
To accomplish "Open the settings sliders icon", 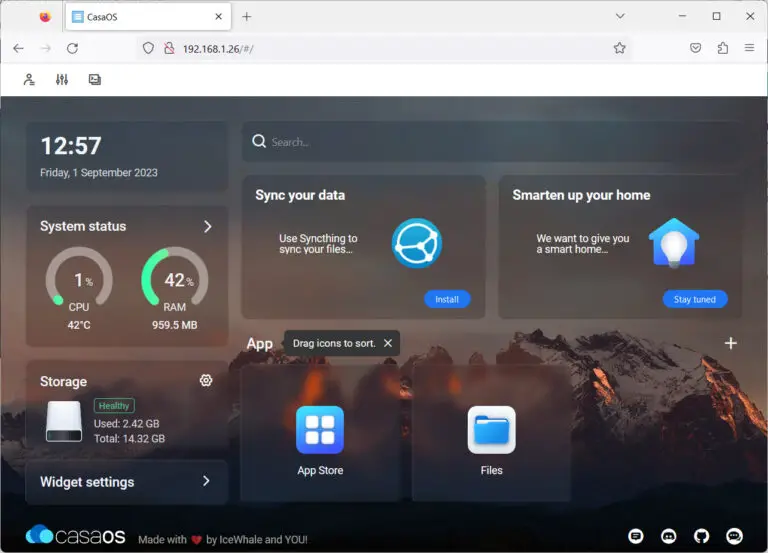I will coord(62,80).
